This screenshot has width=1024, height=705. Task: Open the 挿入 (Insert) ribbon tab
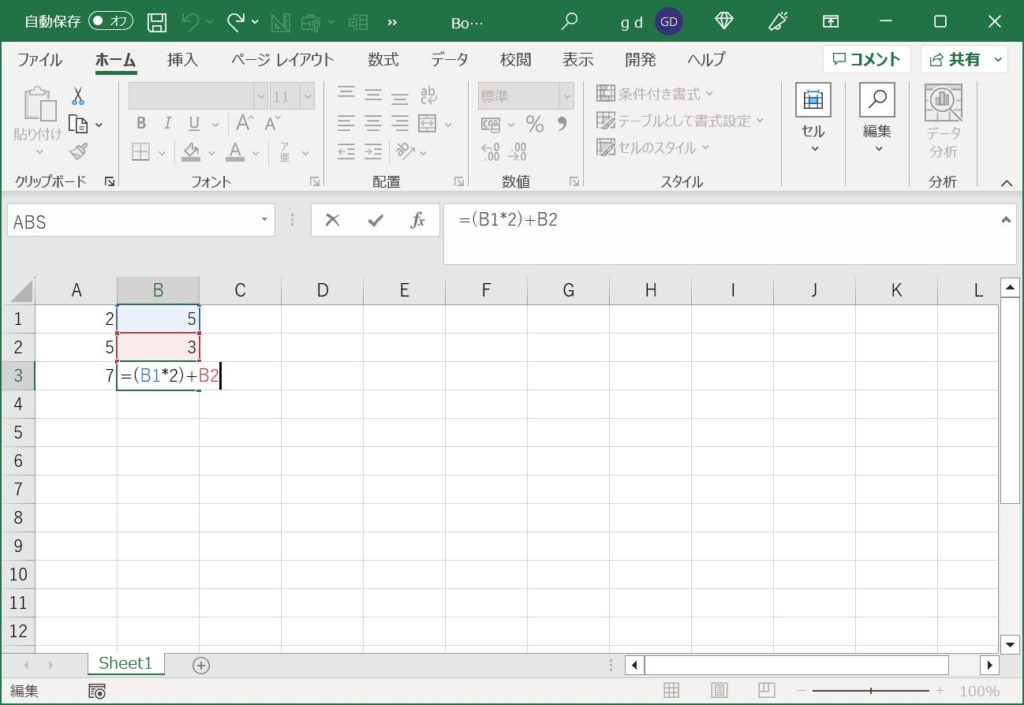pos(182,60)
